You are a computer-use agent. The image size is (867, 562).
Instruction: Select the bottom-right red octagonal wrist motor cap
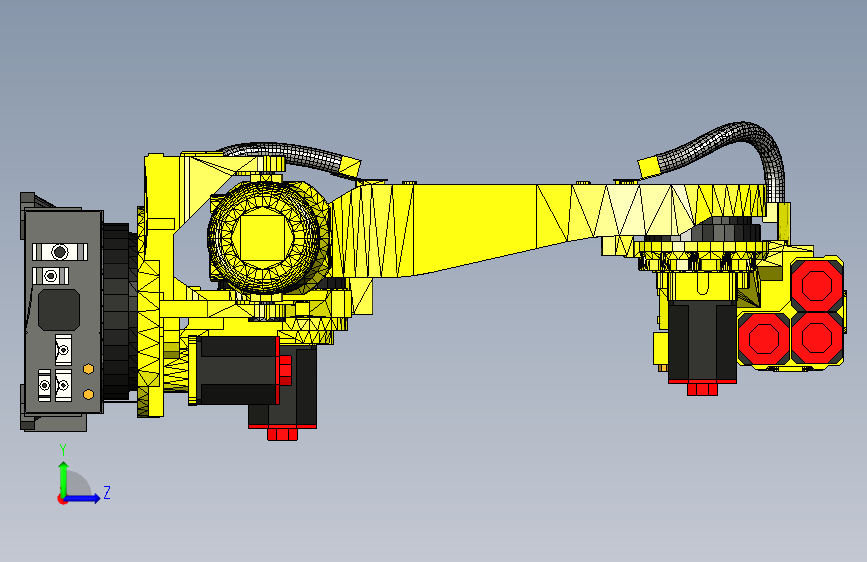tap(817, 337)
